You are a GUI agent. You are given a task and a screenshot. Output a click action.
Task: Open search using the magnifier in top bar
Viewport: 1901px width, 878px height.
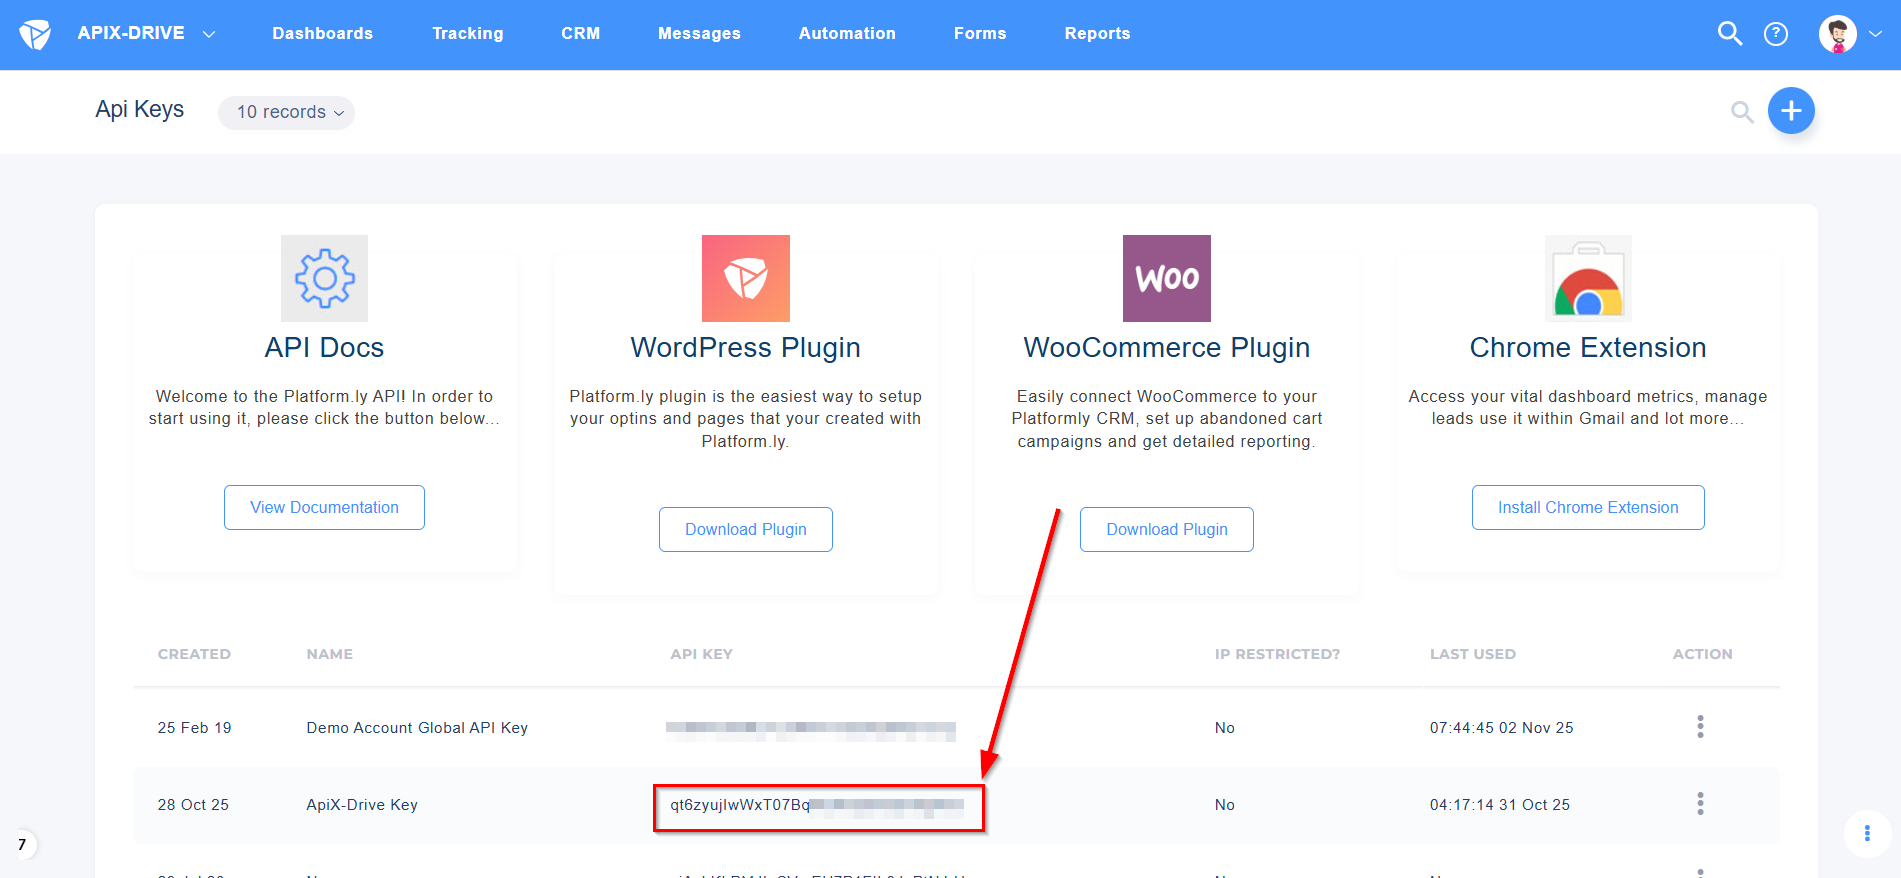point(1729,33)
